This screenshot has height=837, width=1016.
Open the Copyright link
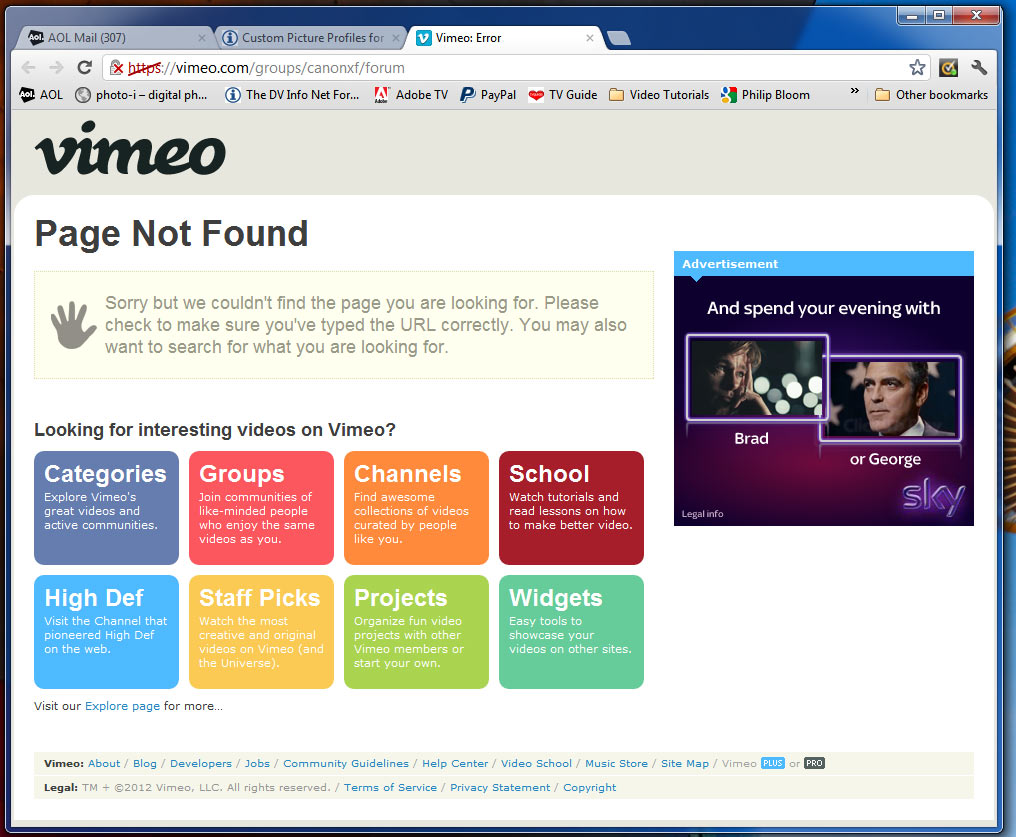pos(590,787)
